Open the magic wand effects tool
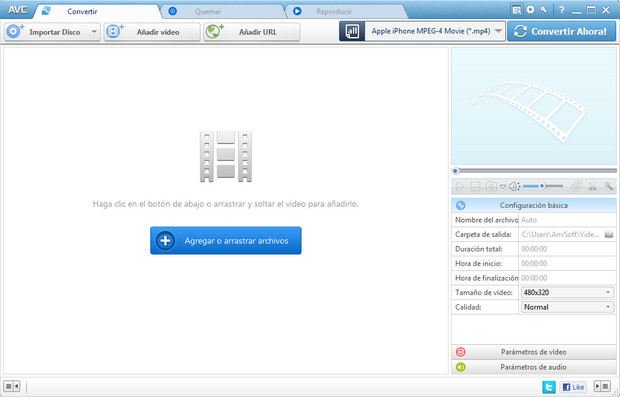 609,186
